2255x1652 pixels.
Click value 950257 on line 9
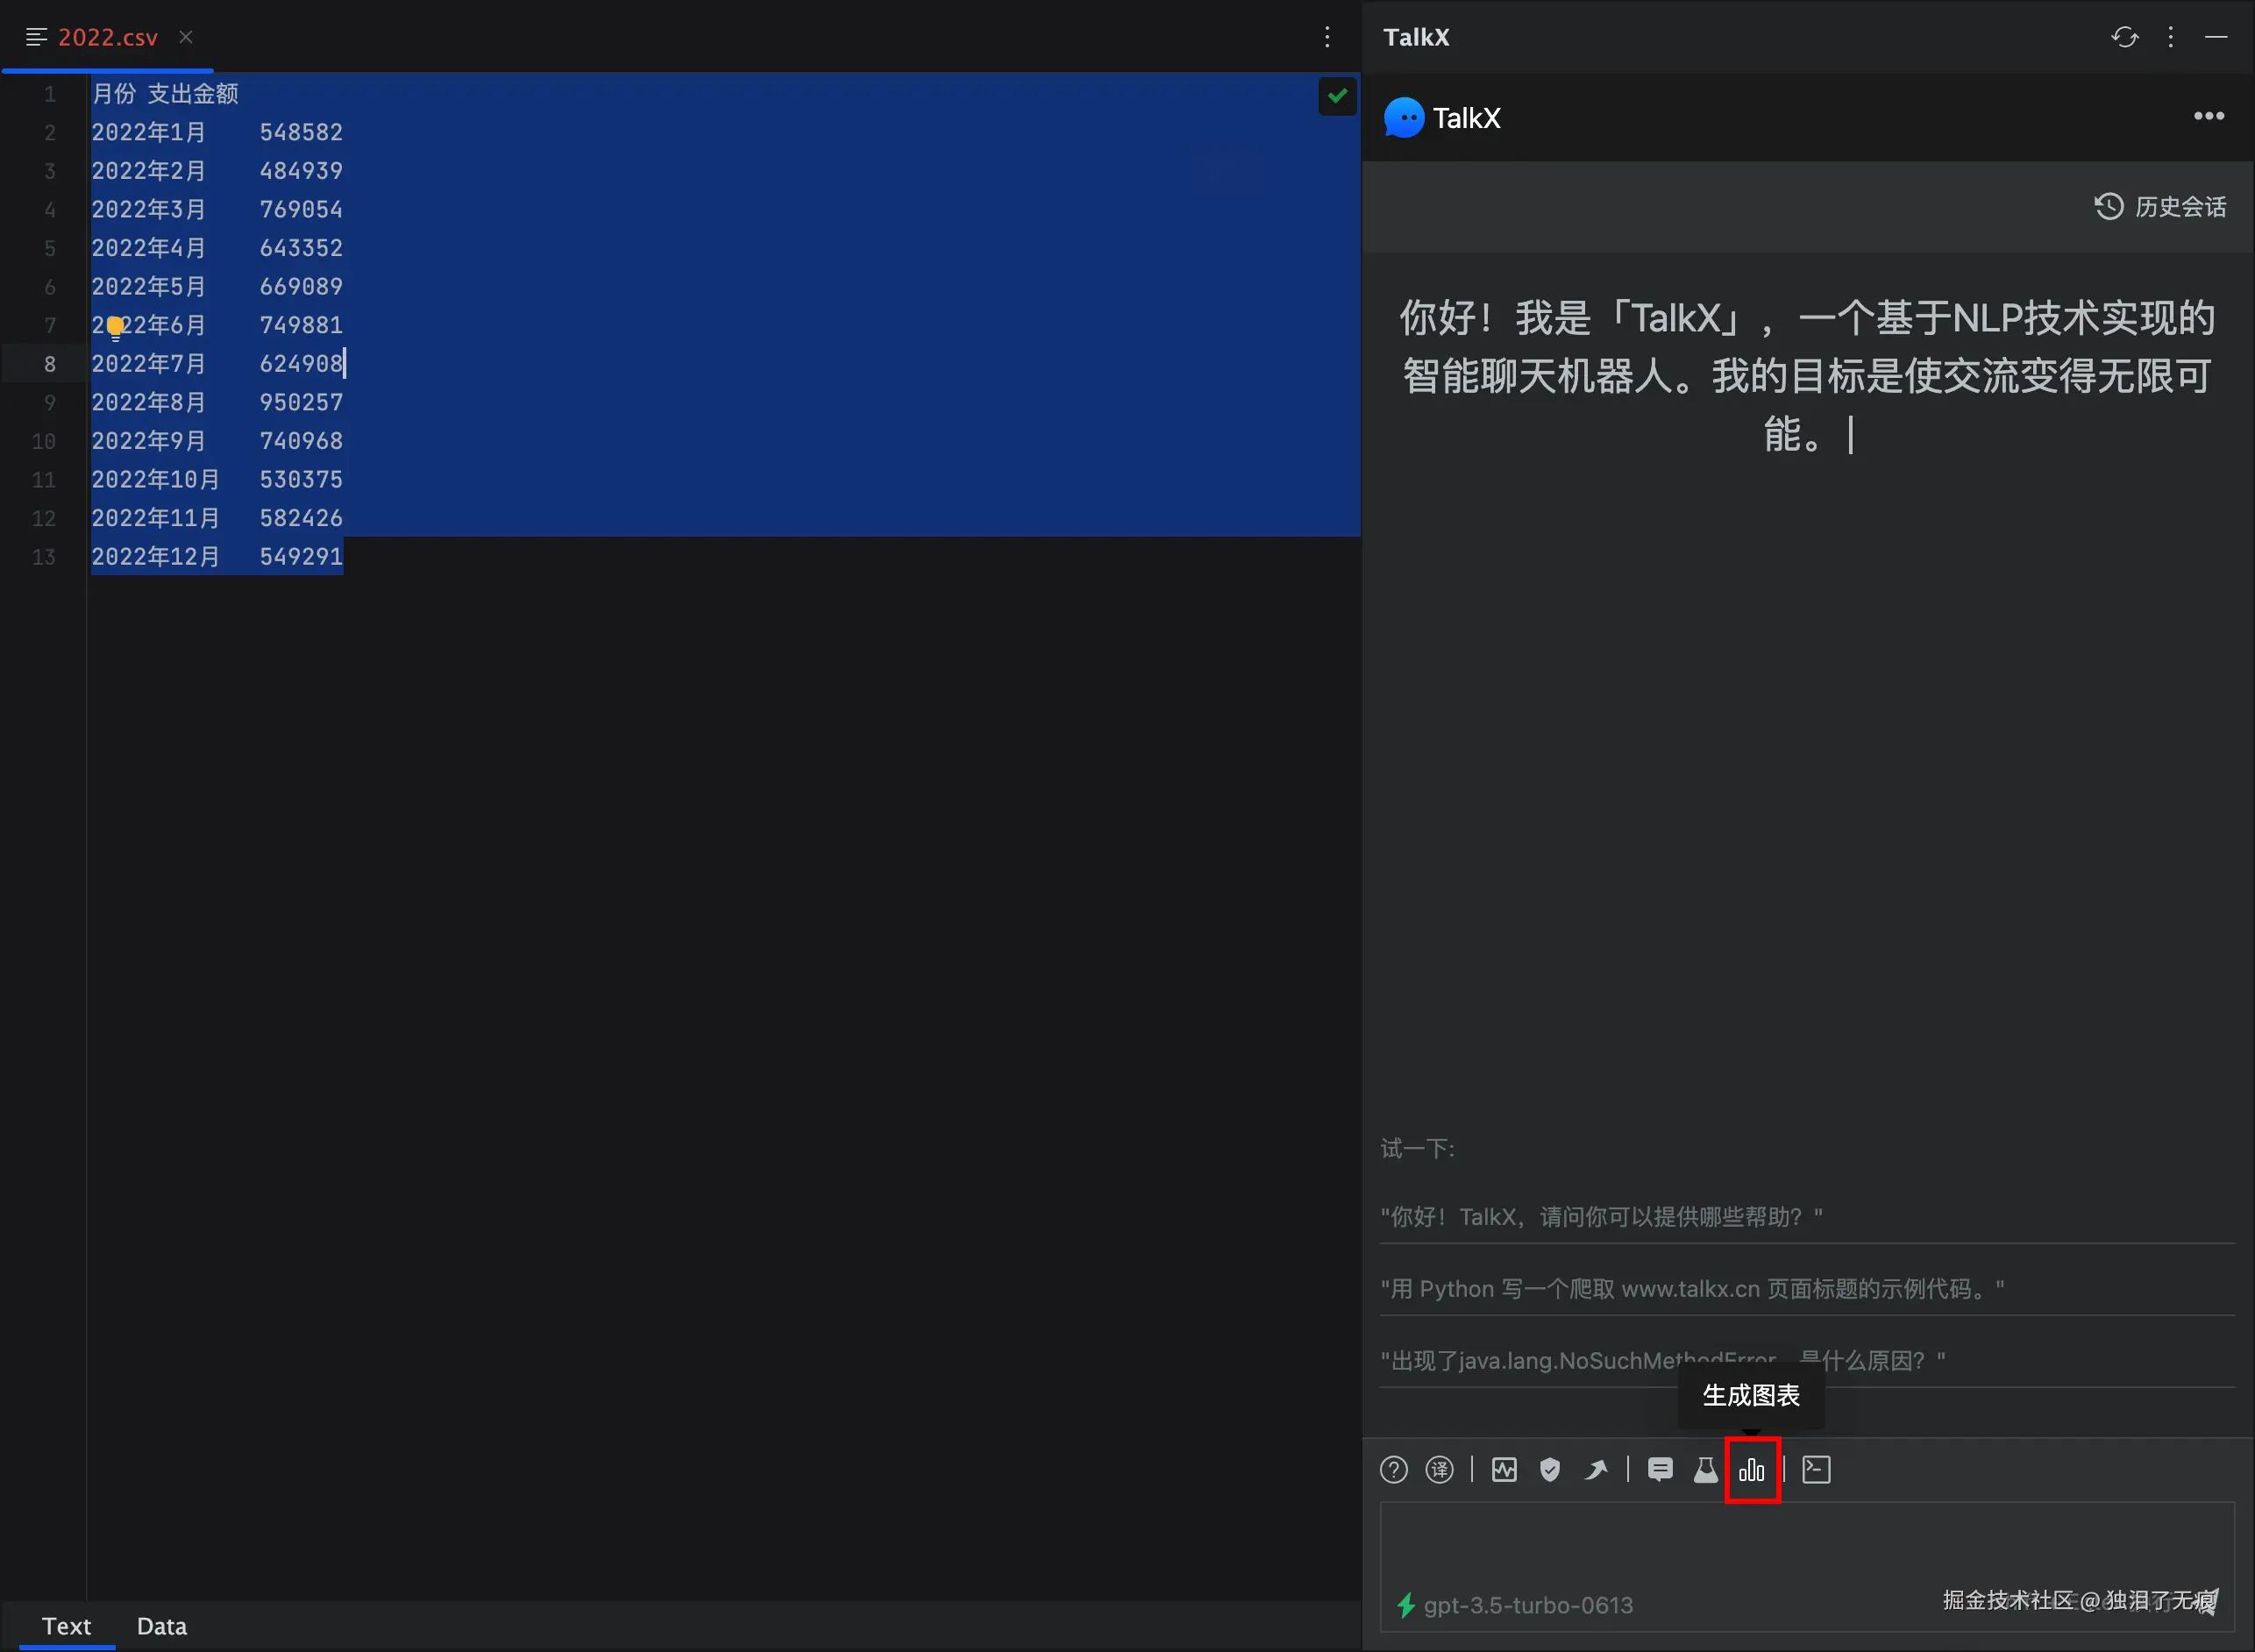point(301,402)
